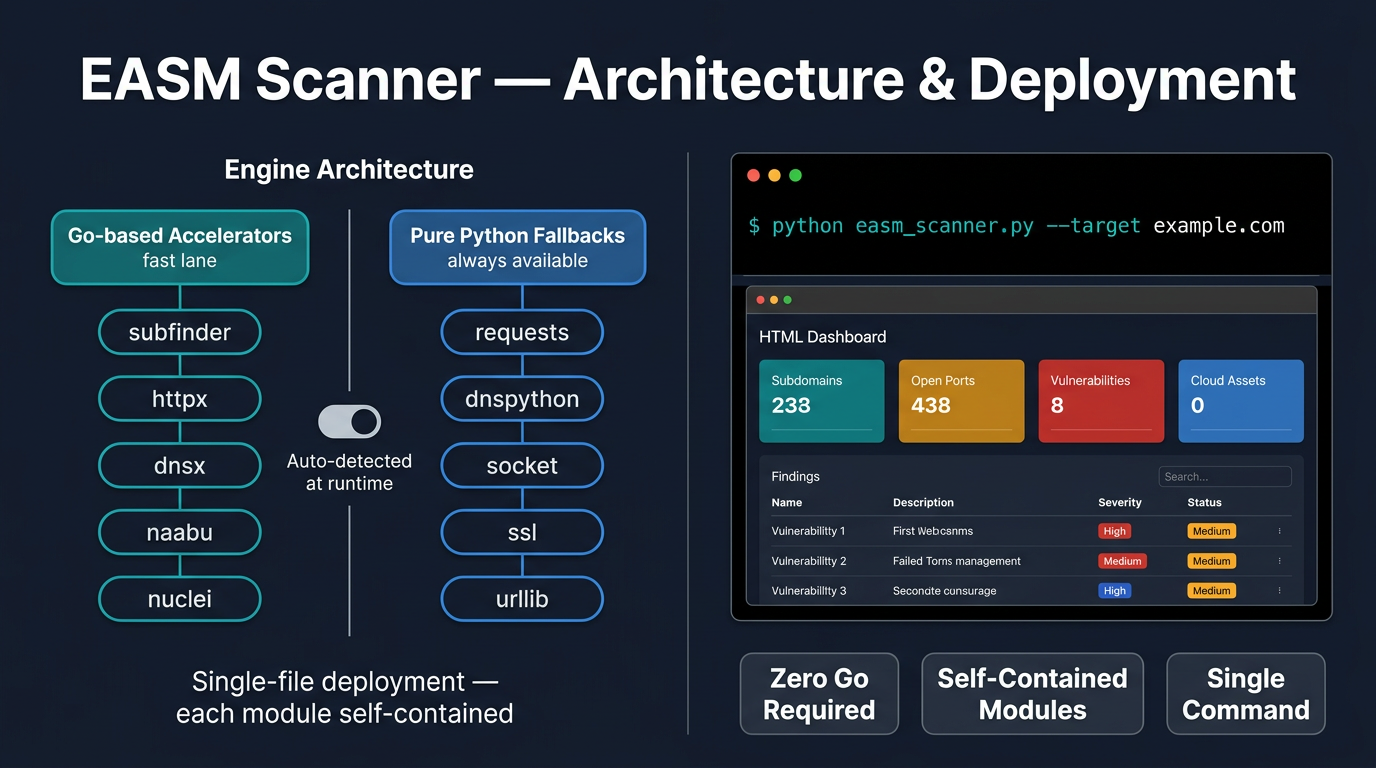Screen dimensions: 1376x768
Task: Sort findings by the Severity column header
Action: pos(1120,503)
